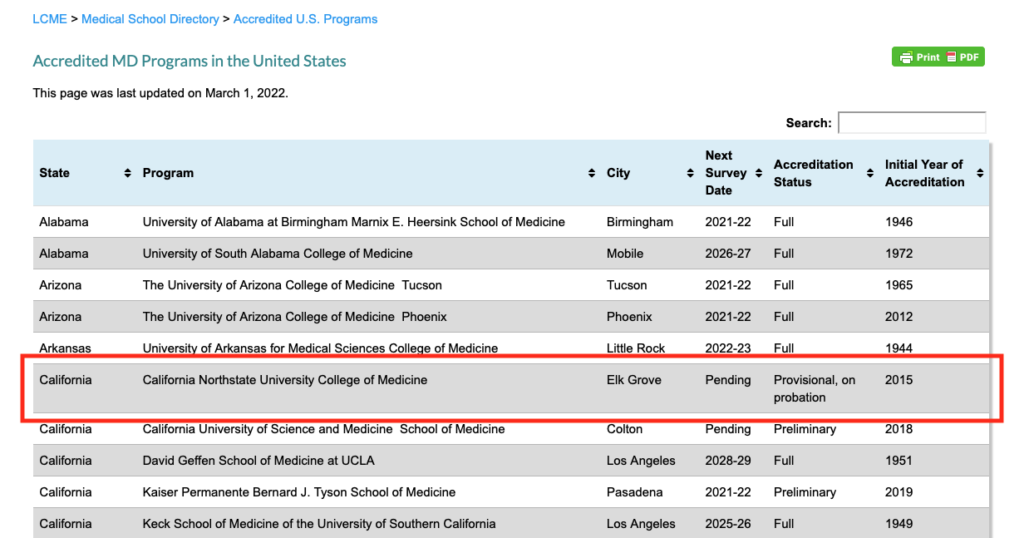Image resolution: width=1024 pixels, height=538 pixels.
Task: Click the Birmingham city cell
Action: [639, 222]
